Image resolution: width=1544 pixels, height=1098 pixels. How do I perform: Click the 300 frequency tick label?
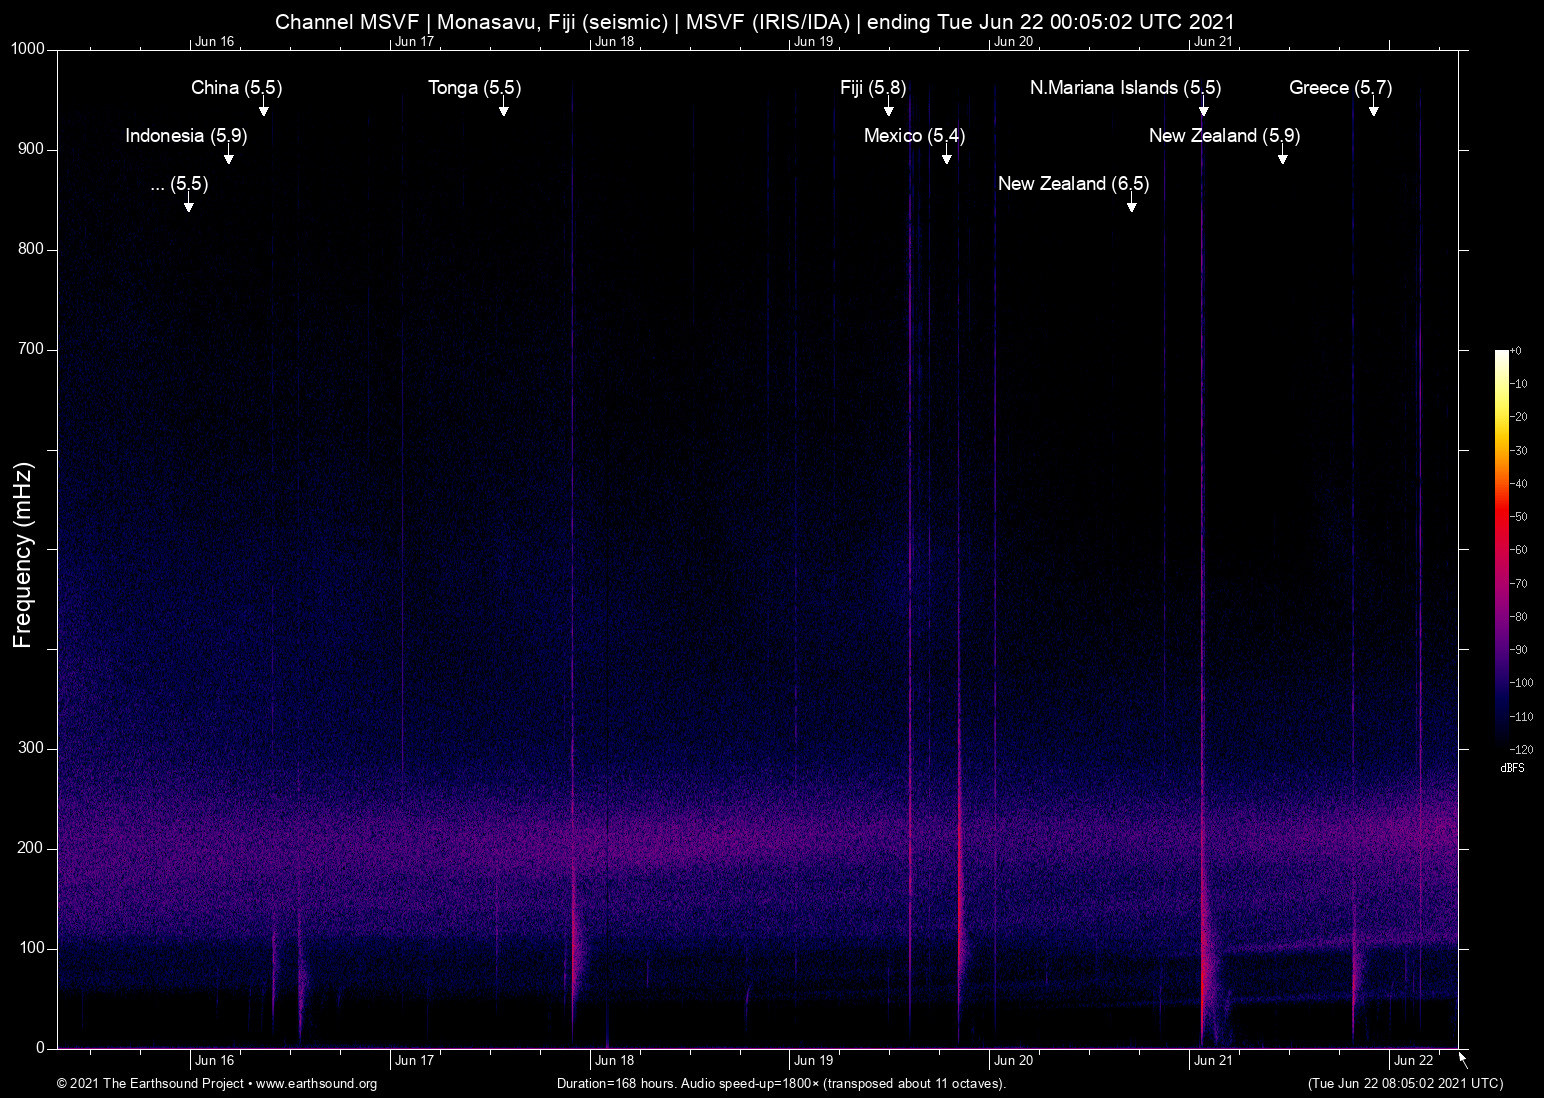[32, 748]
